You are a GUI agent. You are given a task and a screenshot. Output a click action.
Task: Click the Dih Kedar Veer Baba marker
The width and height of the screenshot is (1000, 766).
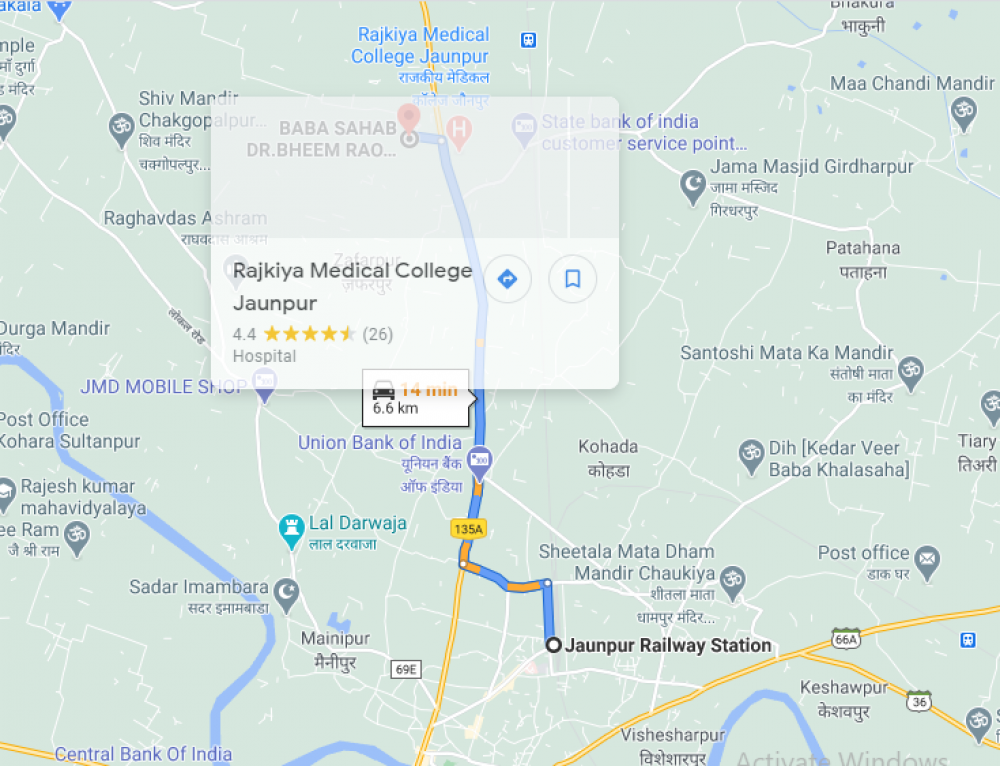coord(751,457)
